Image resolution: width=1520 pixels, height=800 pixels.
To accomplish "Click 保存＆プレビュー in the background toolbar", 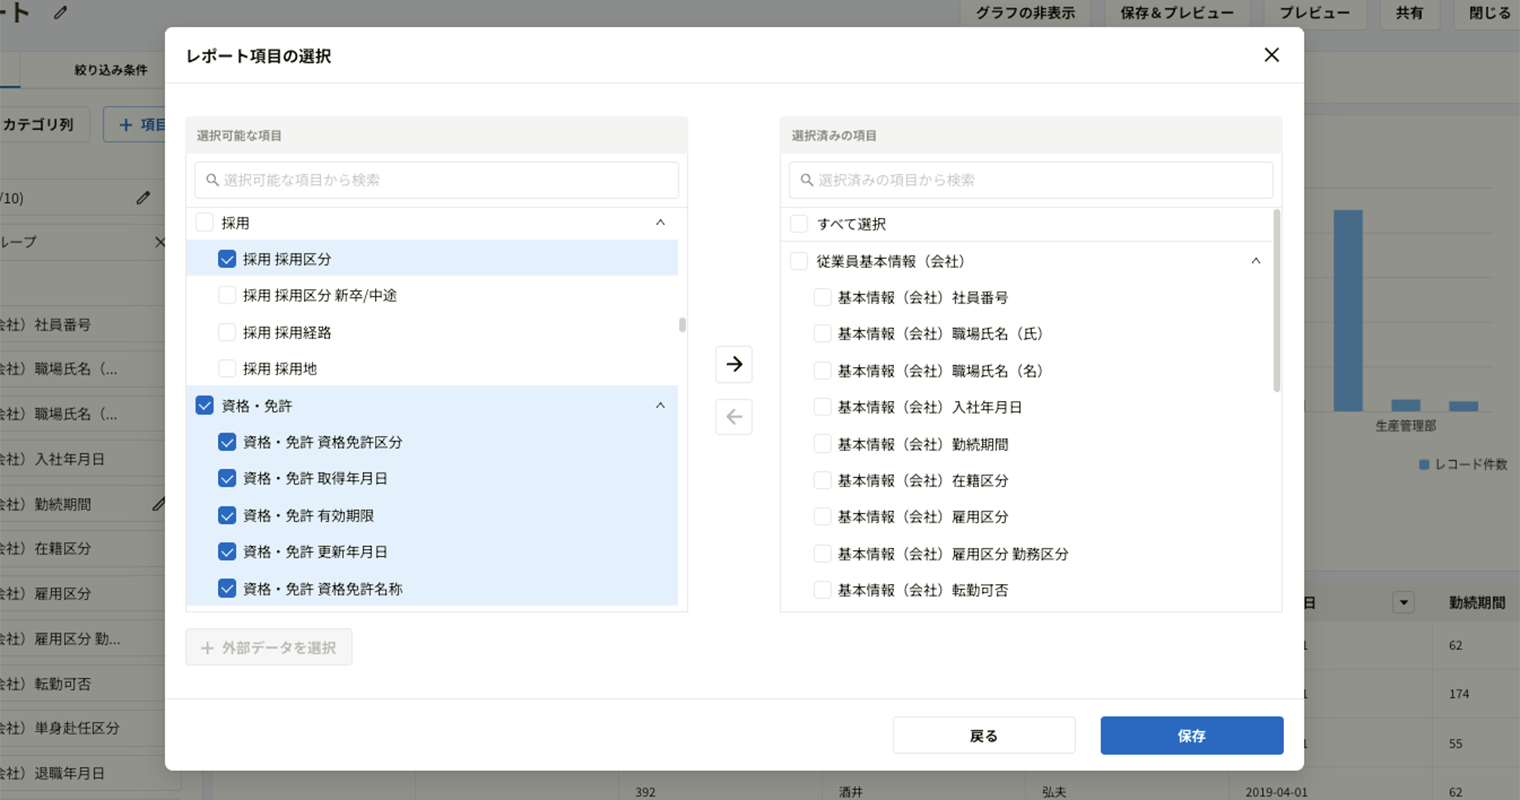I will [x=1177, y=12].
